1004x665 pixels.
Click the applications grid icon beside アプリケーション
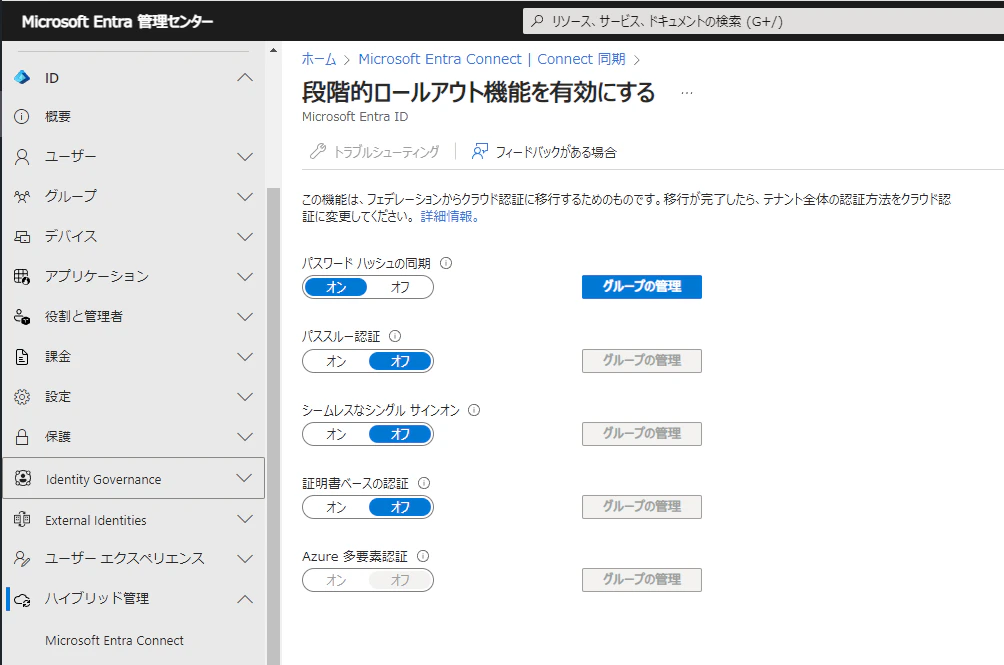pyautogui.click(x=22, y=276)
